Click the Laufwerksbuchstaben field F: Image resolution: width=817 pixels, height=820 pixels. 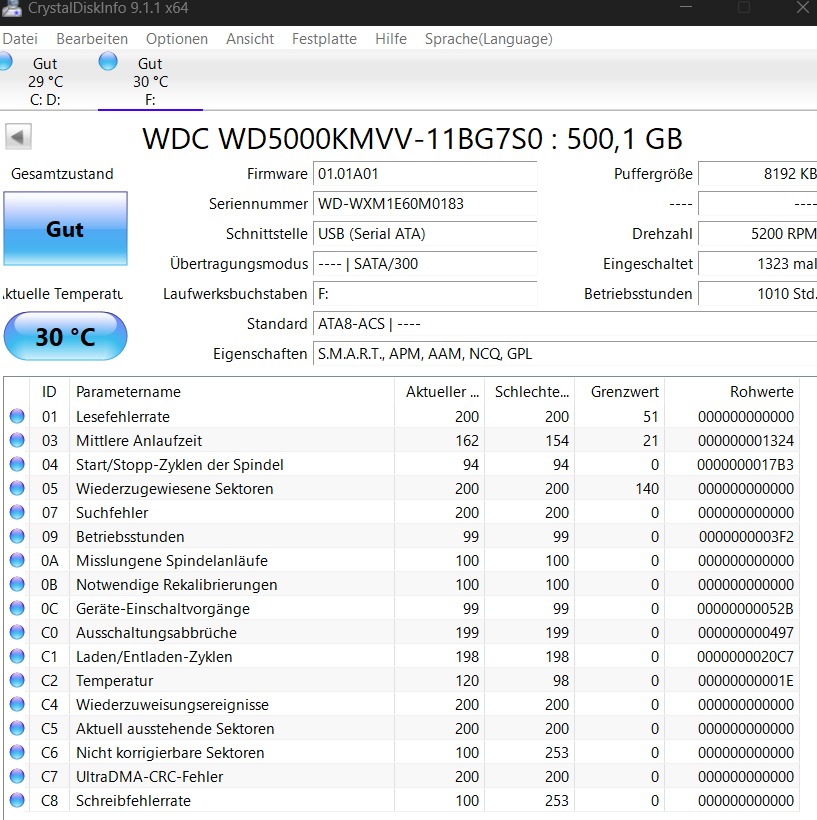pos(425,294)
